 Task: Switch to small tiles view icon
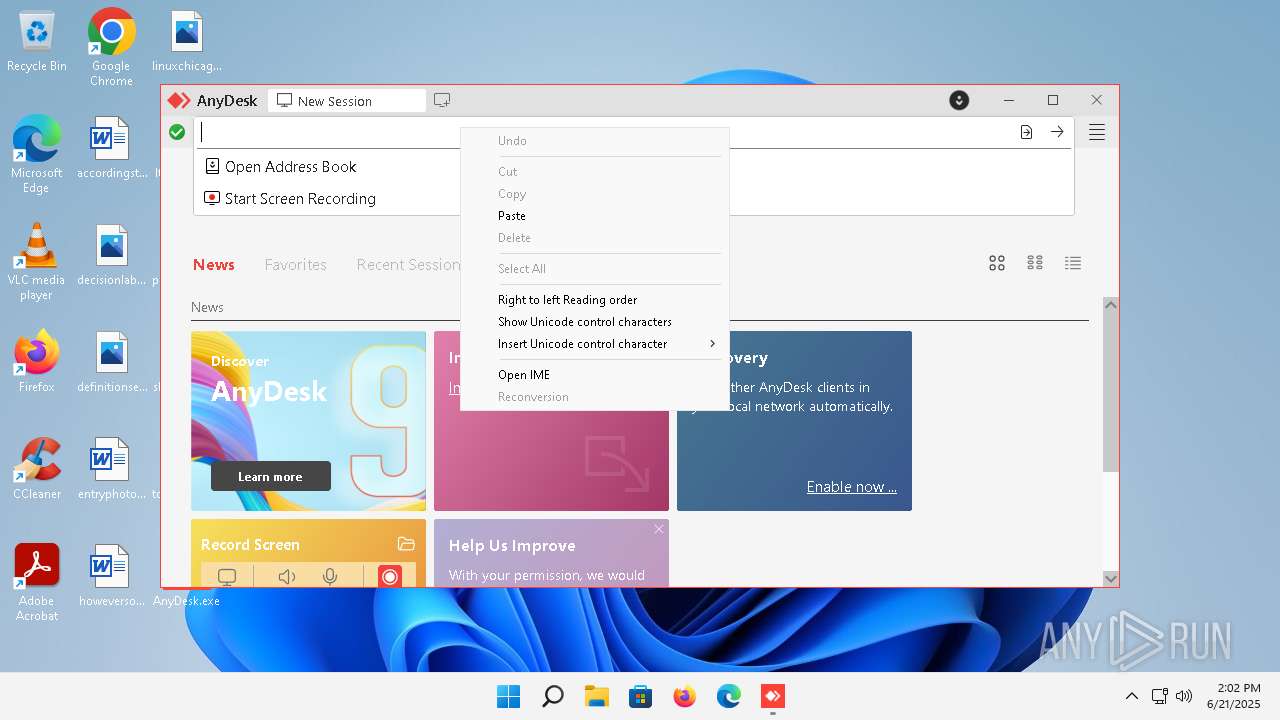click(x=1035, y=263)
